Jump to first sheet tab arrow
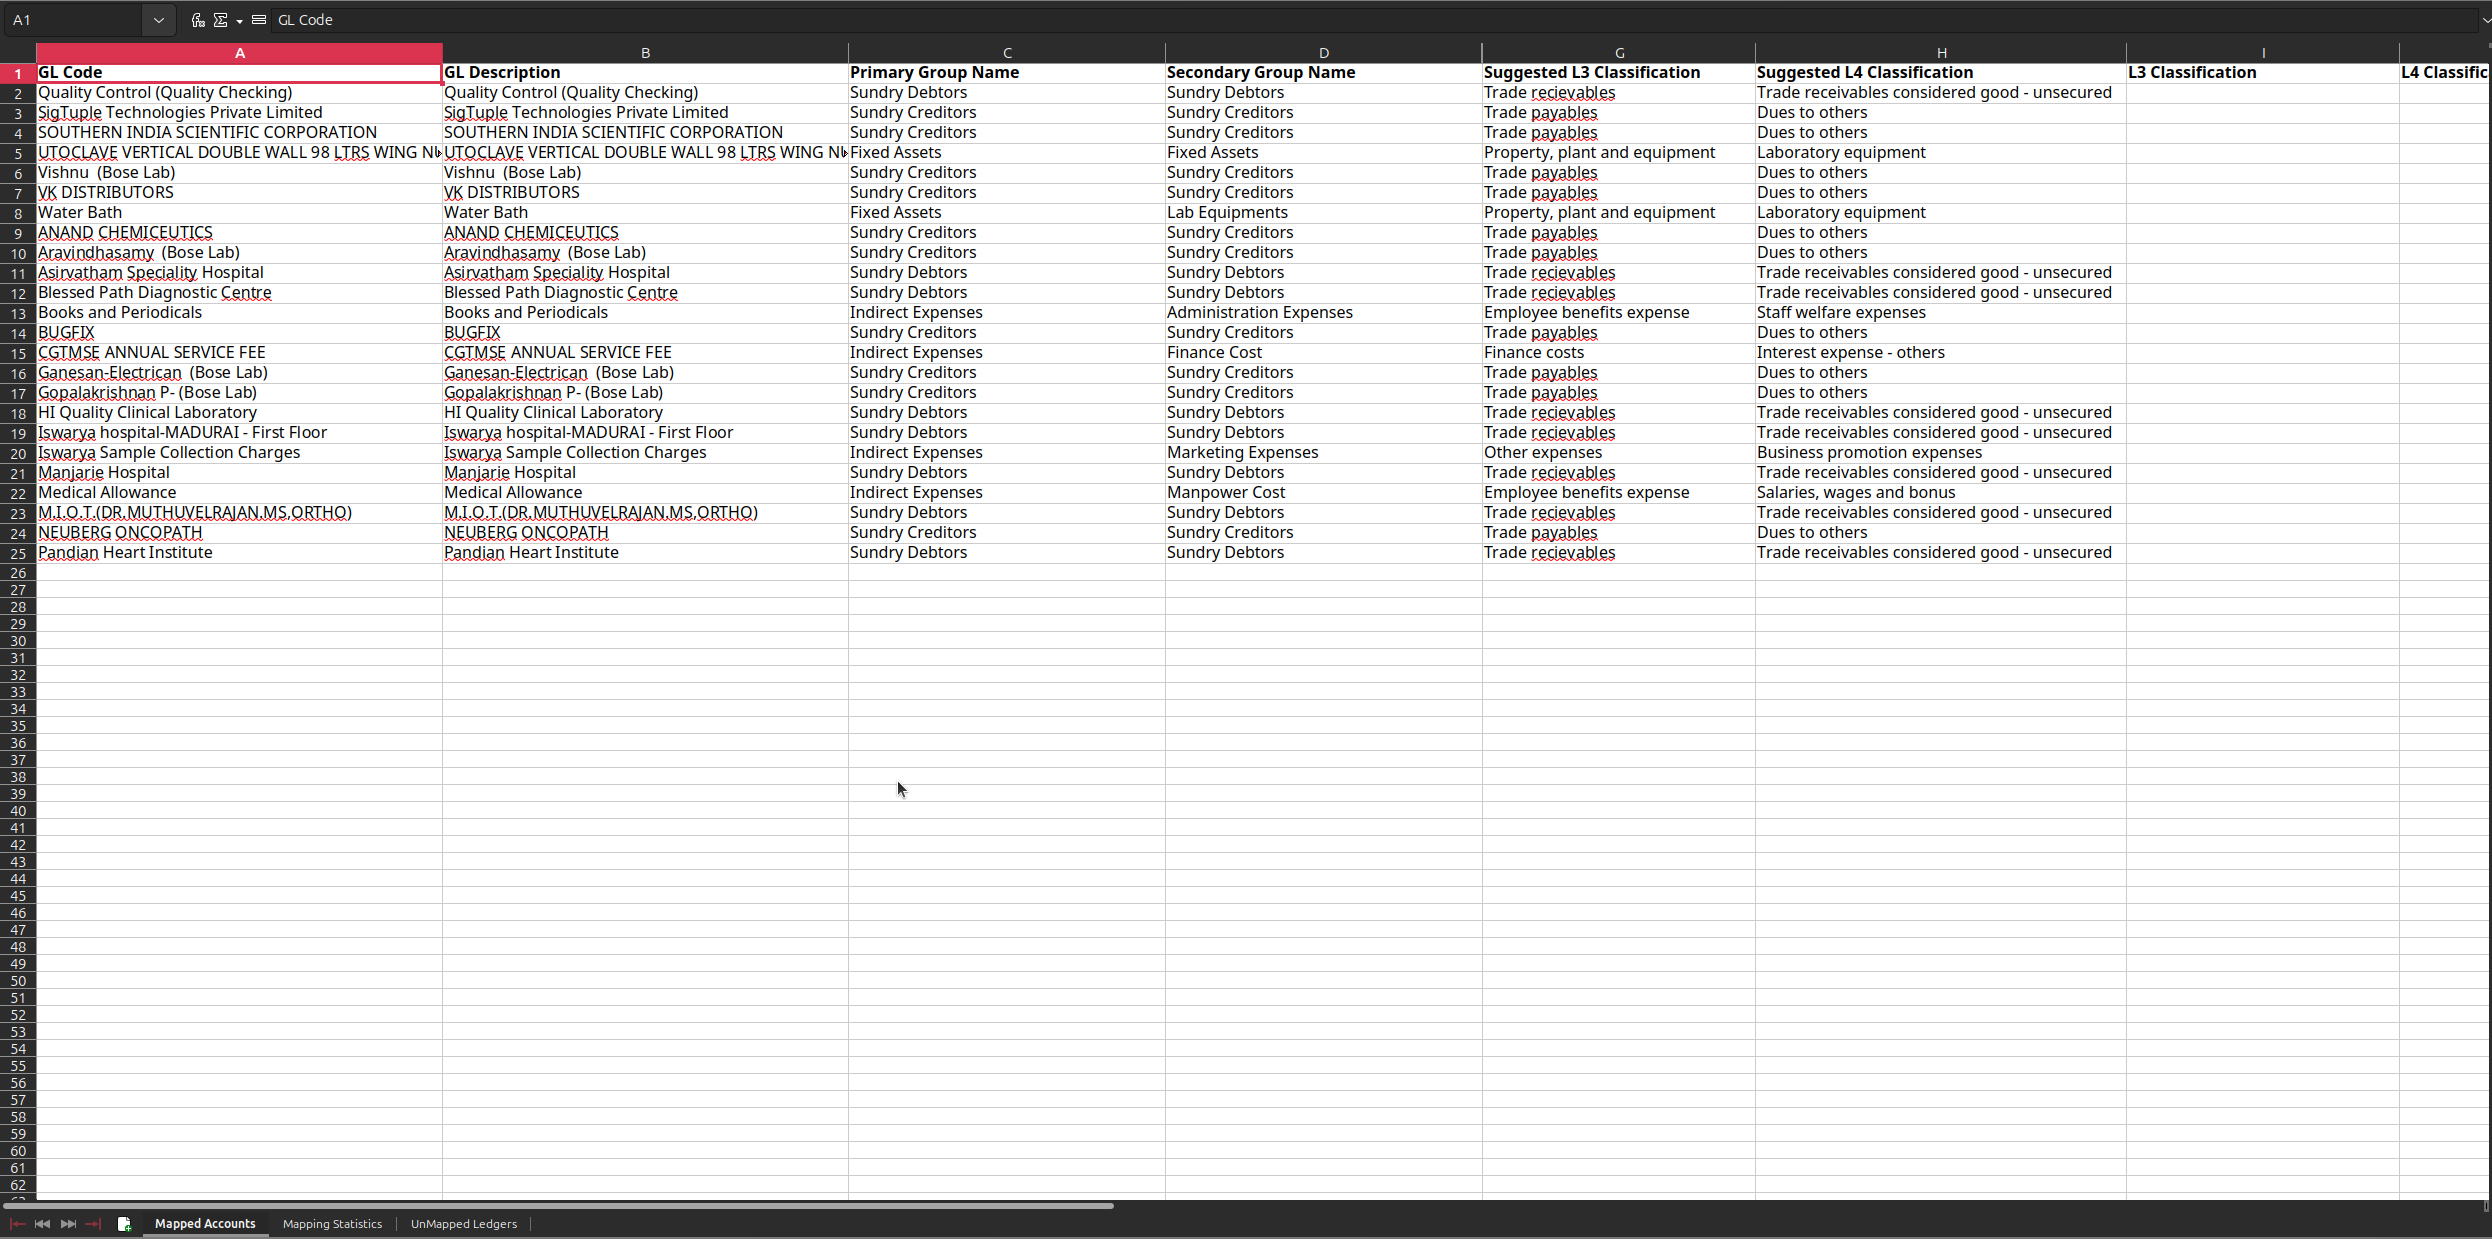2492x1239 pixels. point(17,1224)
